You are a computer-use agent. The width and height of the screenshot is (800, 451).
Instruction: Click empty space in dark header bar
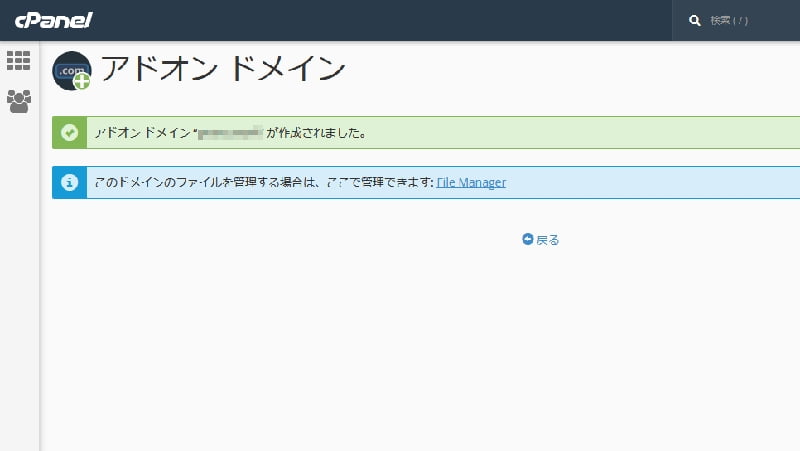(400, 20)
